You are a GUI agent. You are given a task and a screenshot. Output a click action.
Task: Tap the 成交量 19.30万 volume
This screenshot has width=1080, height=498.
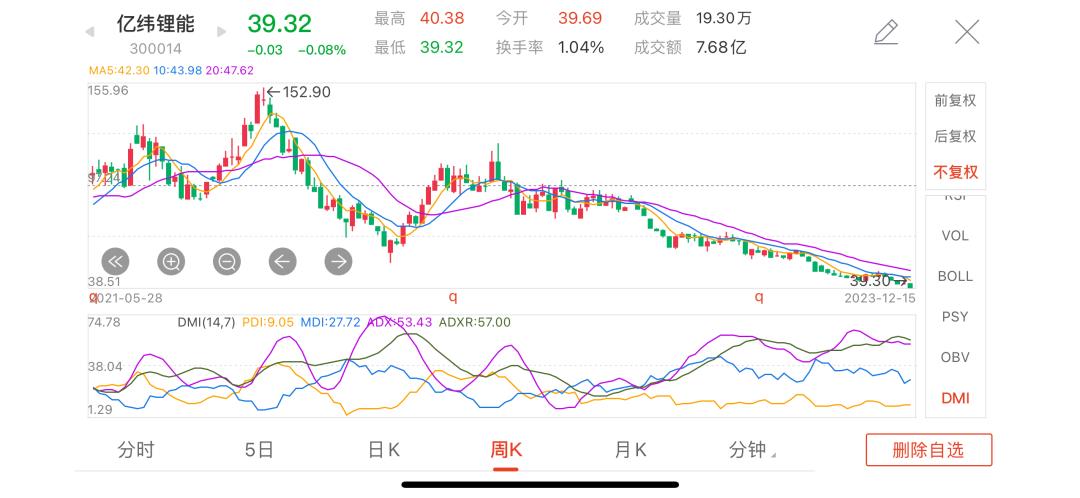click(693, 18)
